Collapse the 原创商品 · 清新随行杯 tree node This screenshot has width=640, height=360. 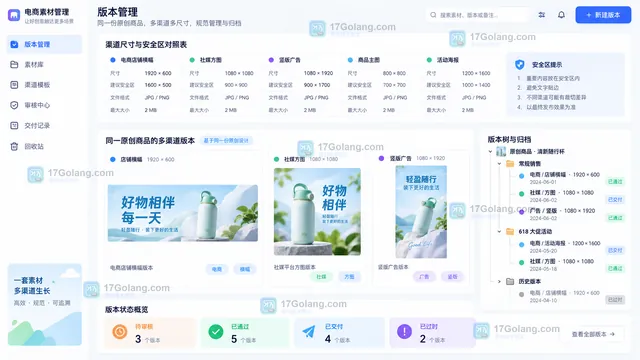[x=490, y=151]
